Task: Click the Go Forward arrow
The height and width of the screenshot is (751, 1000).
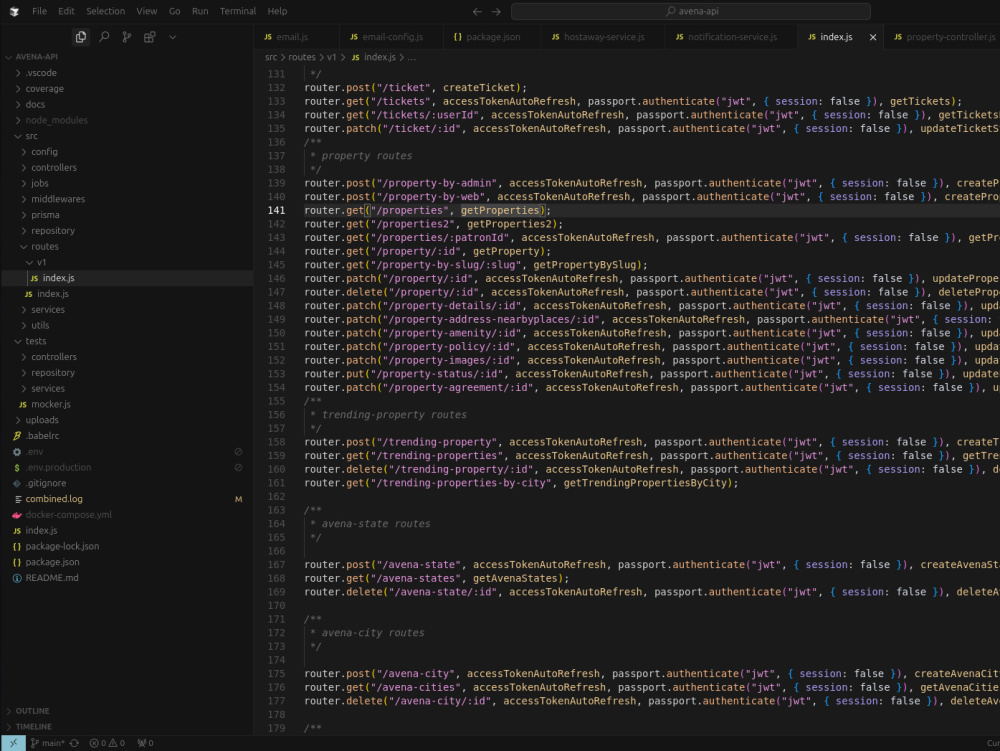Action: pos(496,11)
